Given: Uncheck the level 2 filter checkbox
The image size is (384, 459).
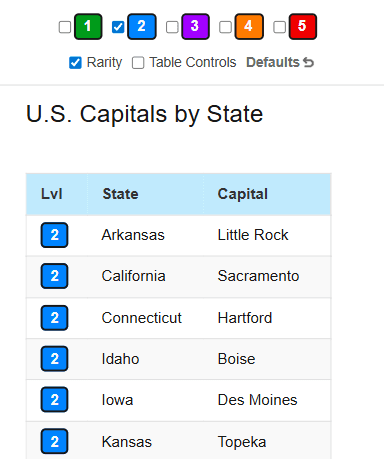Looking at the screenshot, I should click(x=118, y=27).
